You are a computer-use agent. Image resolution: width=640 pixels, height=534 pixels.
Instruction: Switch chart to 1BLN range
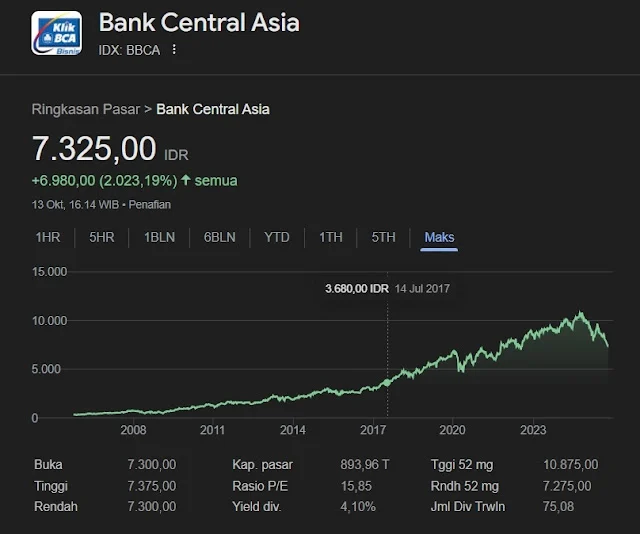point(160,237)
